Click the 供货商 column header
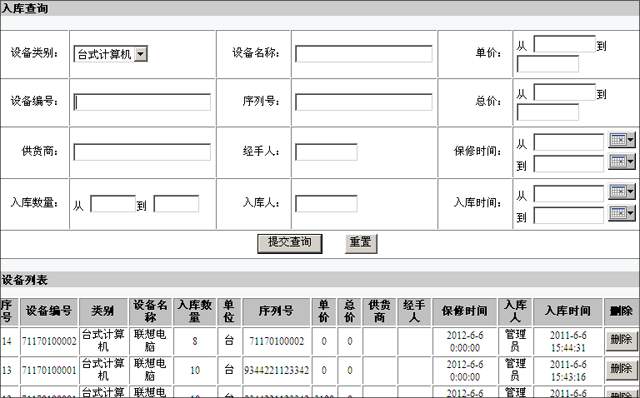 coord(379,311)
